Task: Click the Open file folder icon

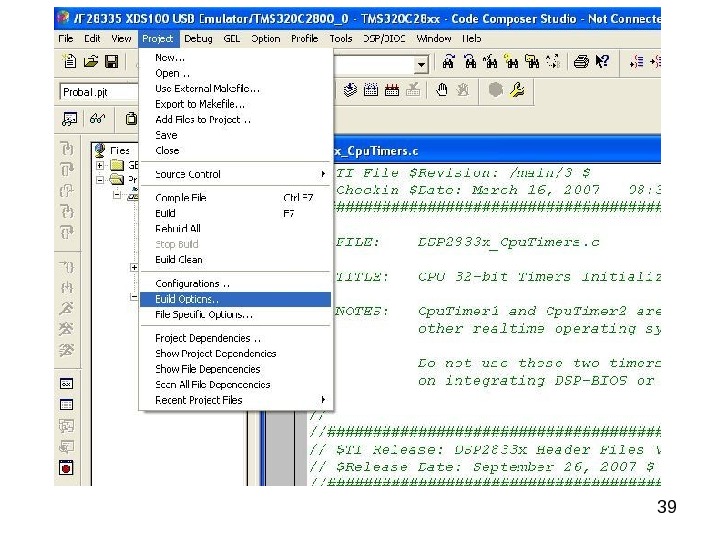Action: pyautogui.click(x=90, y=61)
